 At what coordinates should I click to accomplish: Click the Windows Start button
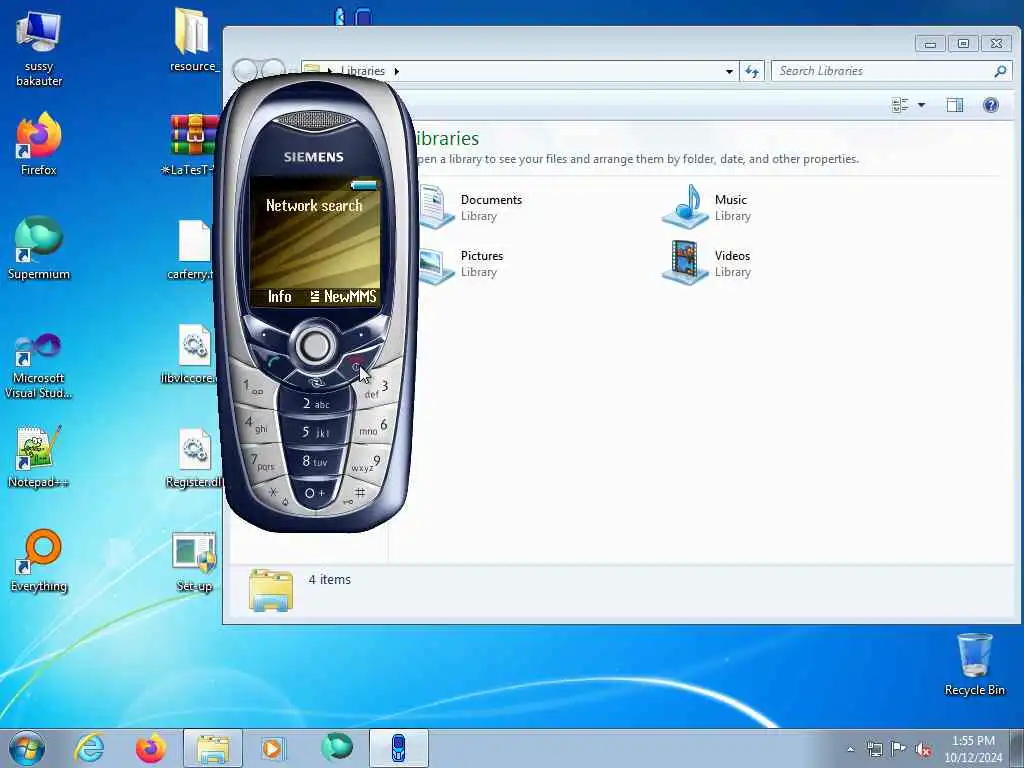(27, 748)
